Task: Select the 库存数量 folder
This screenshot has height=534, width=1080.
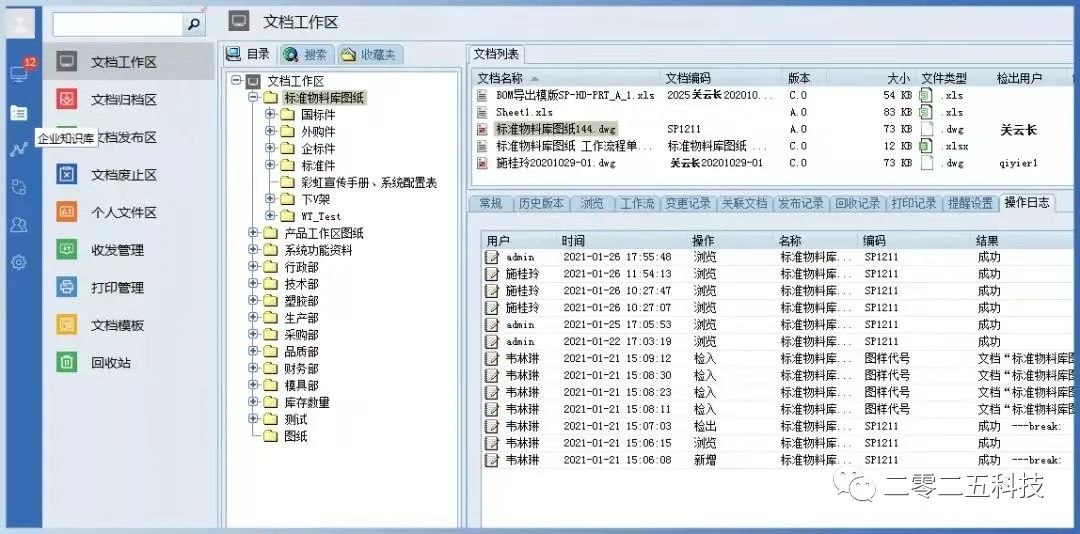Action: click(307, 402)
